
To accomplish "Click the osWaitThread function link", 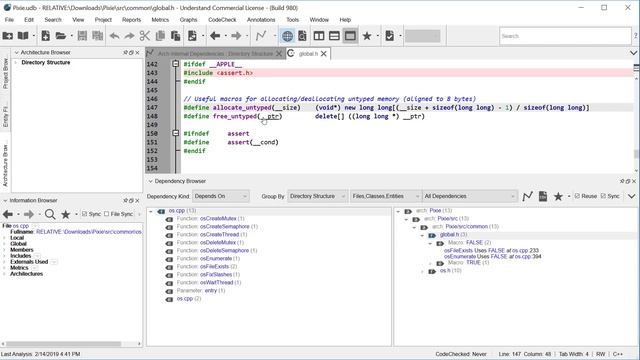I will [216, 282].
